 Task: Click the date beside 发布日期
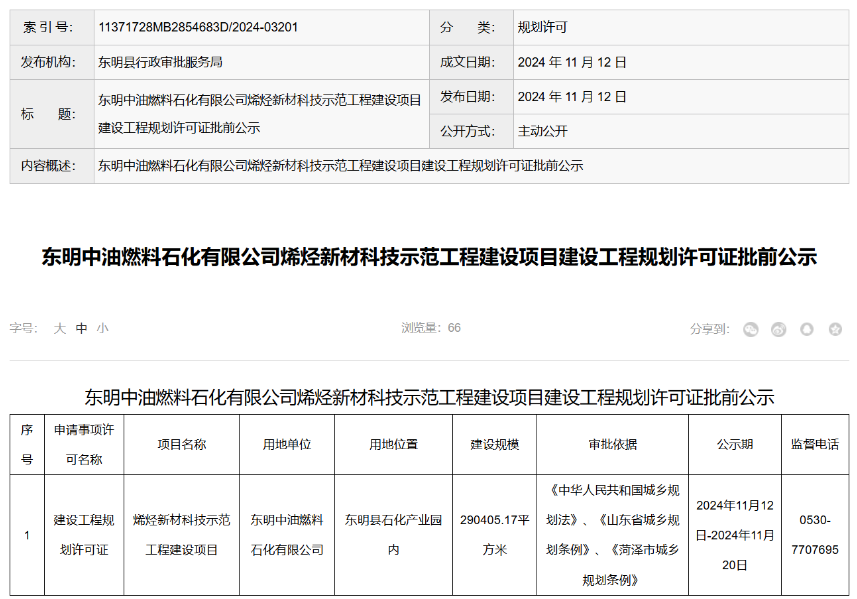[572, 97]
